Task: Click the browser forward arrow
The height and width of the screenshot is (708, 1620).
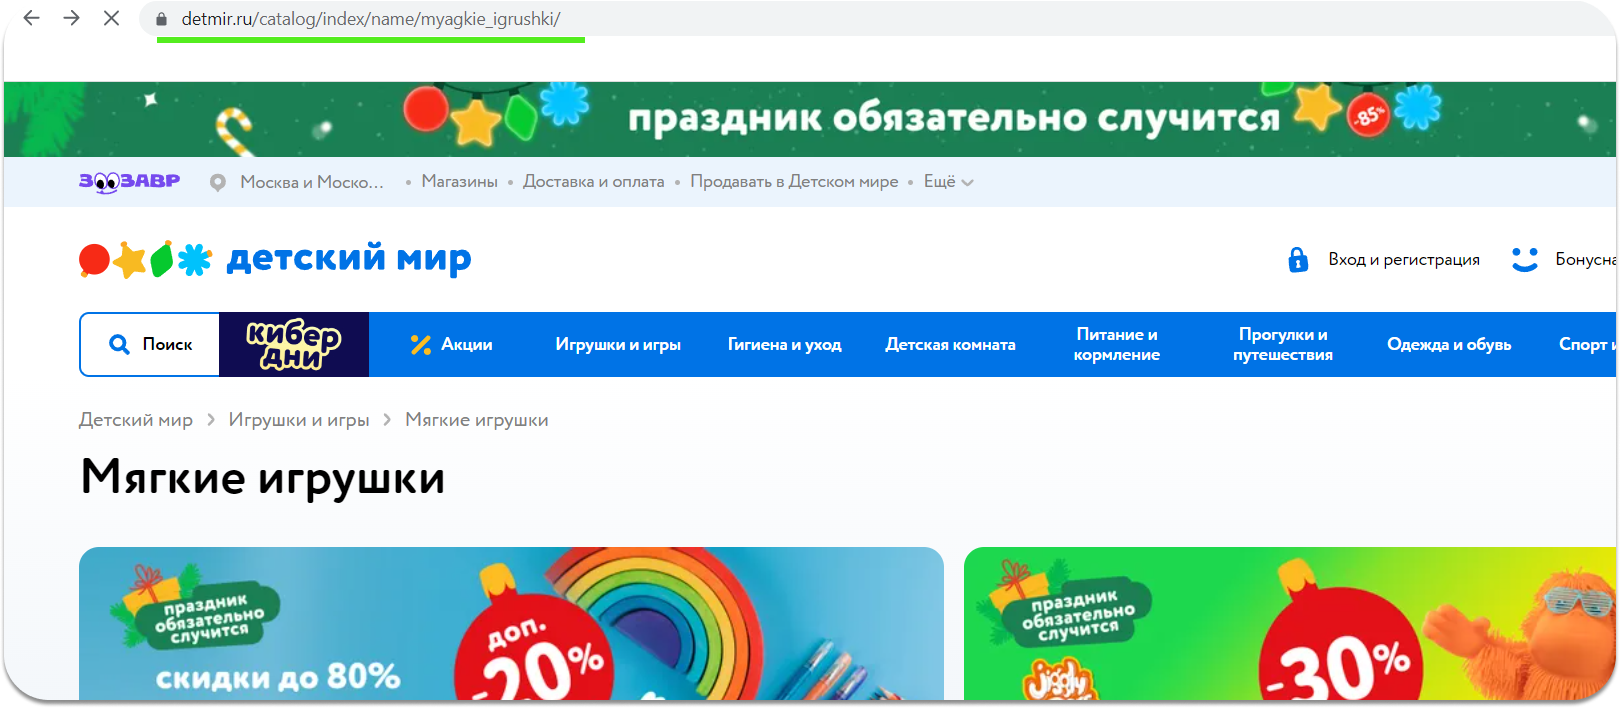Action: pos(71,18)
